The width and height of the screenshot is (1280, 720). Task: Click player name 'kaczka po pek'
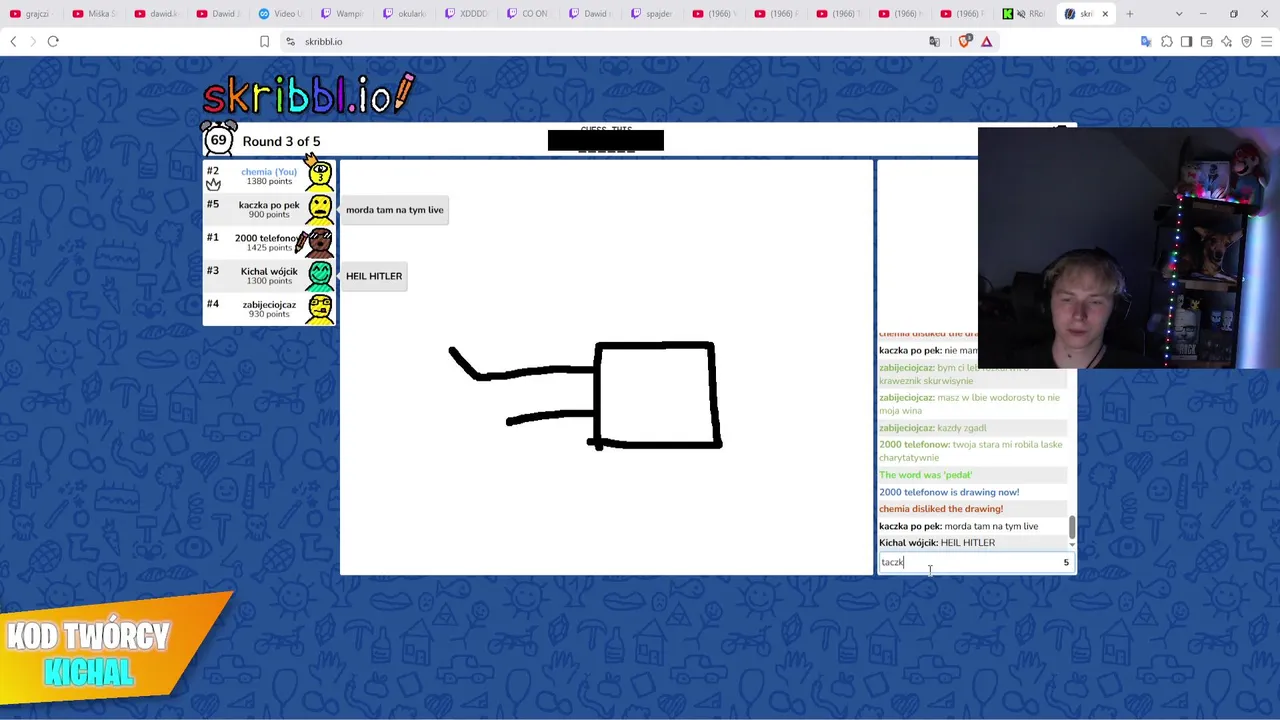[x=269, y=204]
